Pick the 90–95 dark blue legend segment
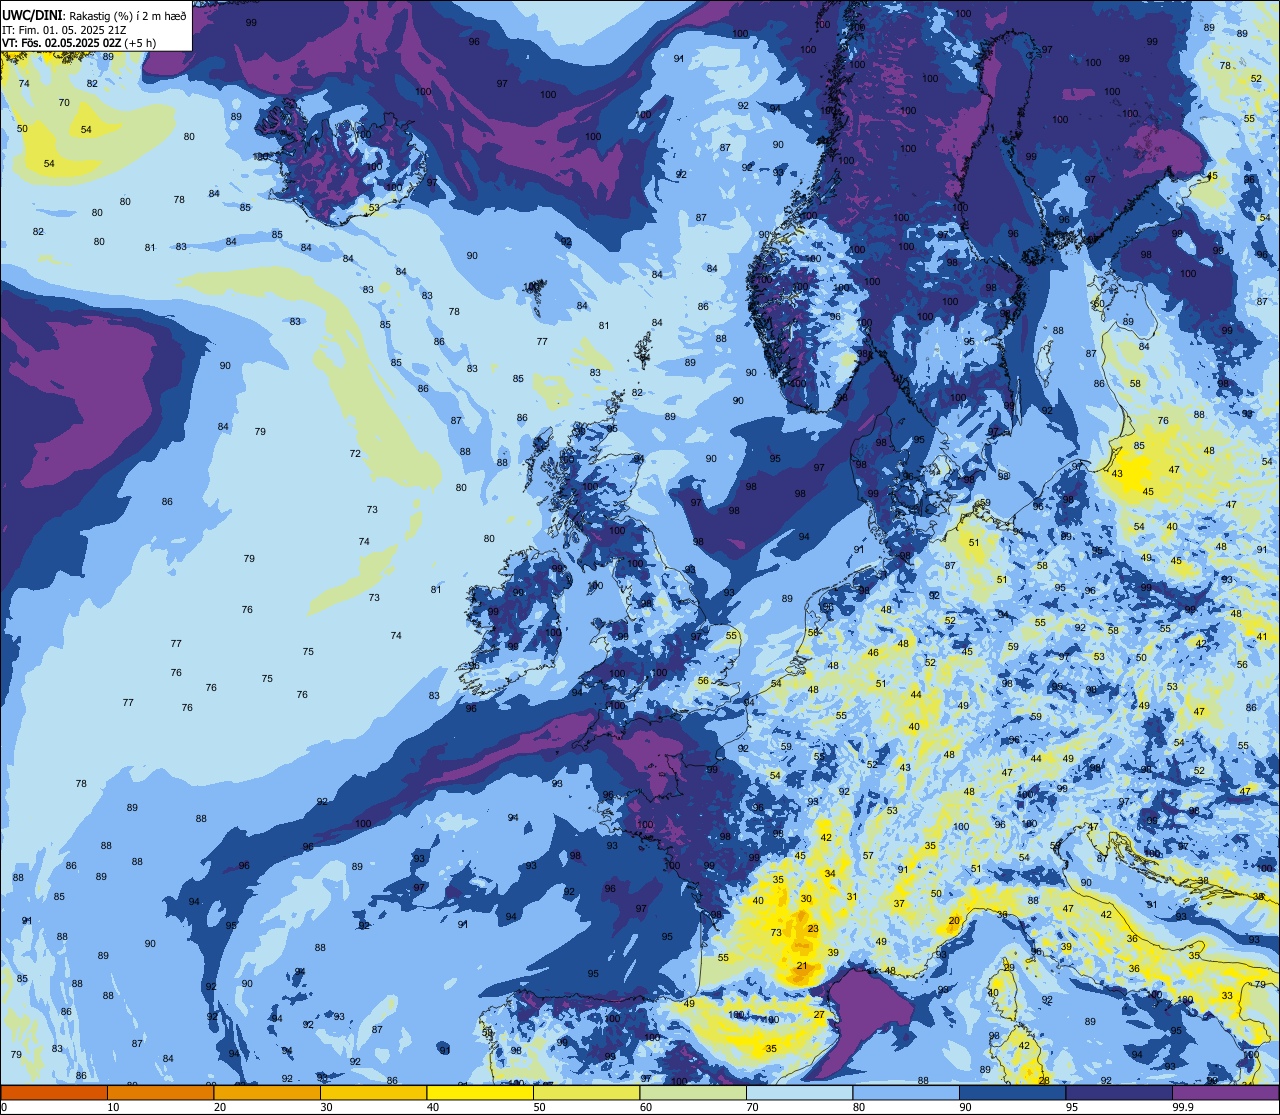Screen dimensions: 1280x1115 (x=1012, y=1093)
